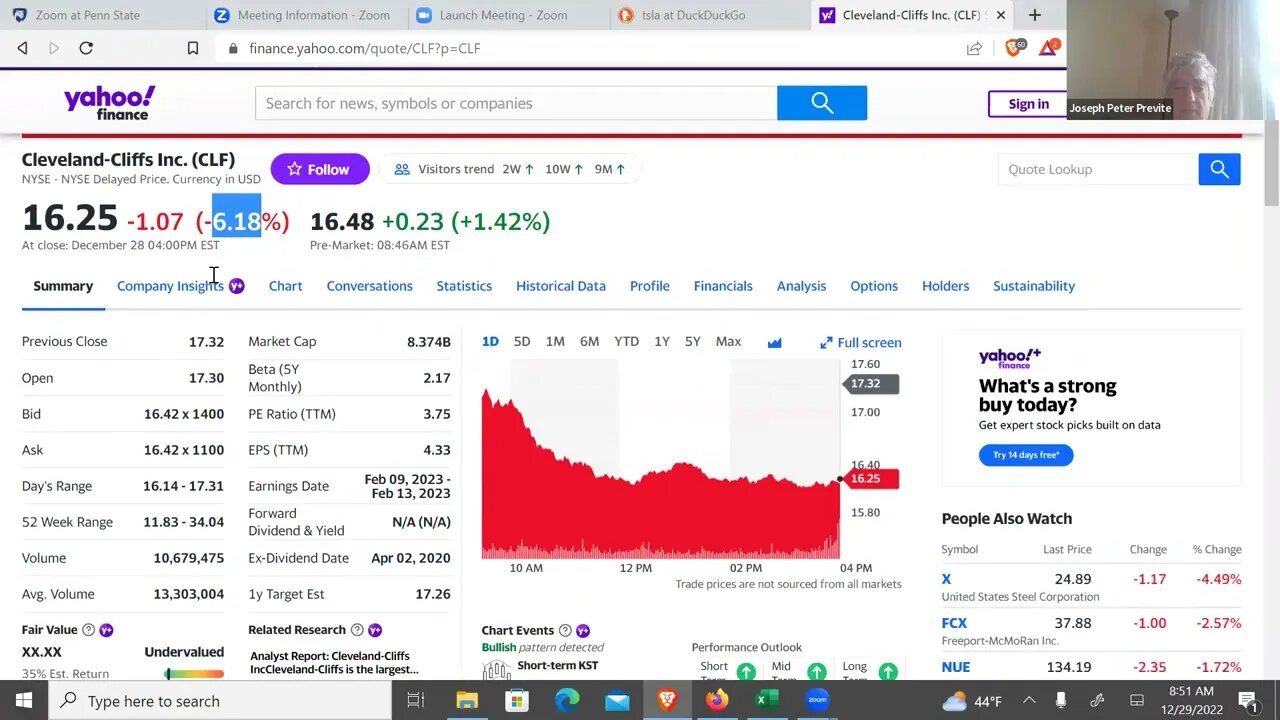
Task: Click the Windows taskbar search box
Action: tap(220, 701)
